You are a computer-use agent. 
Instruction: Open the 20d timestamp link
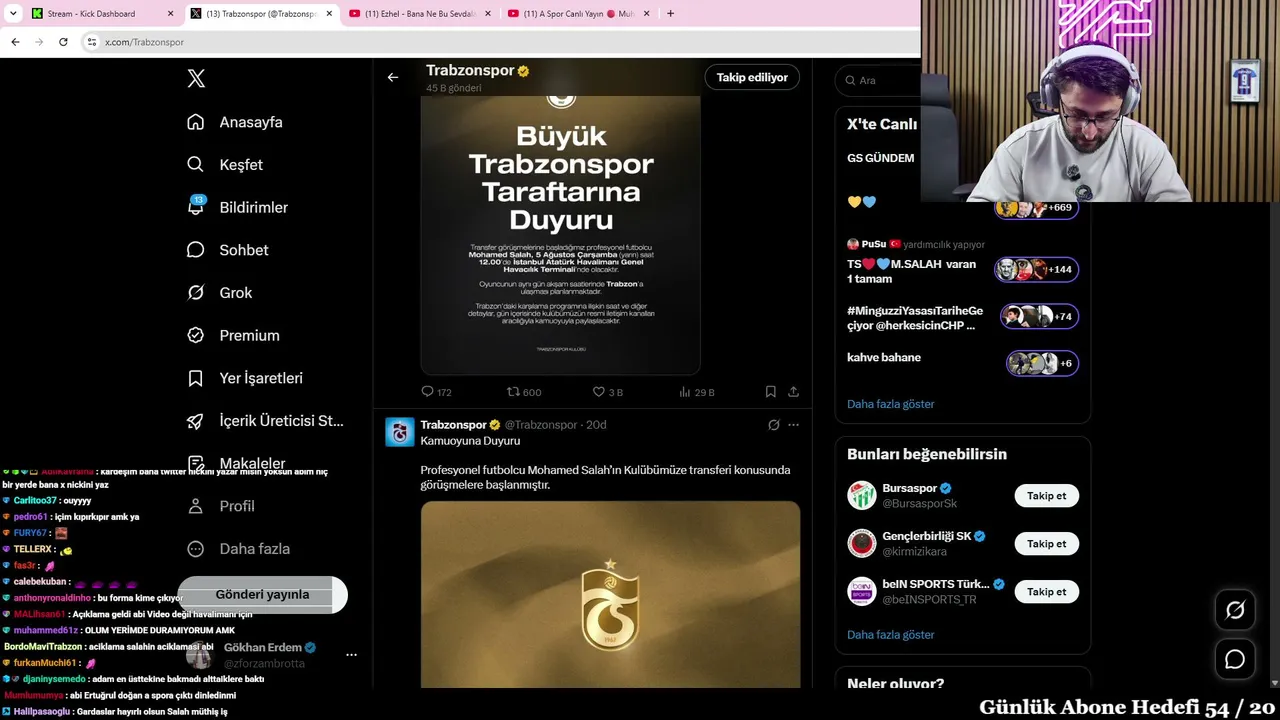[596, 425]
